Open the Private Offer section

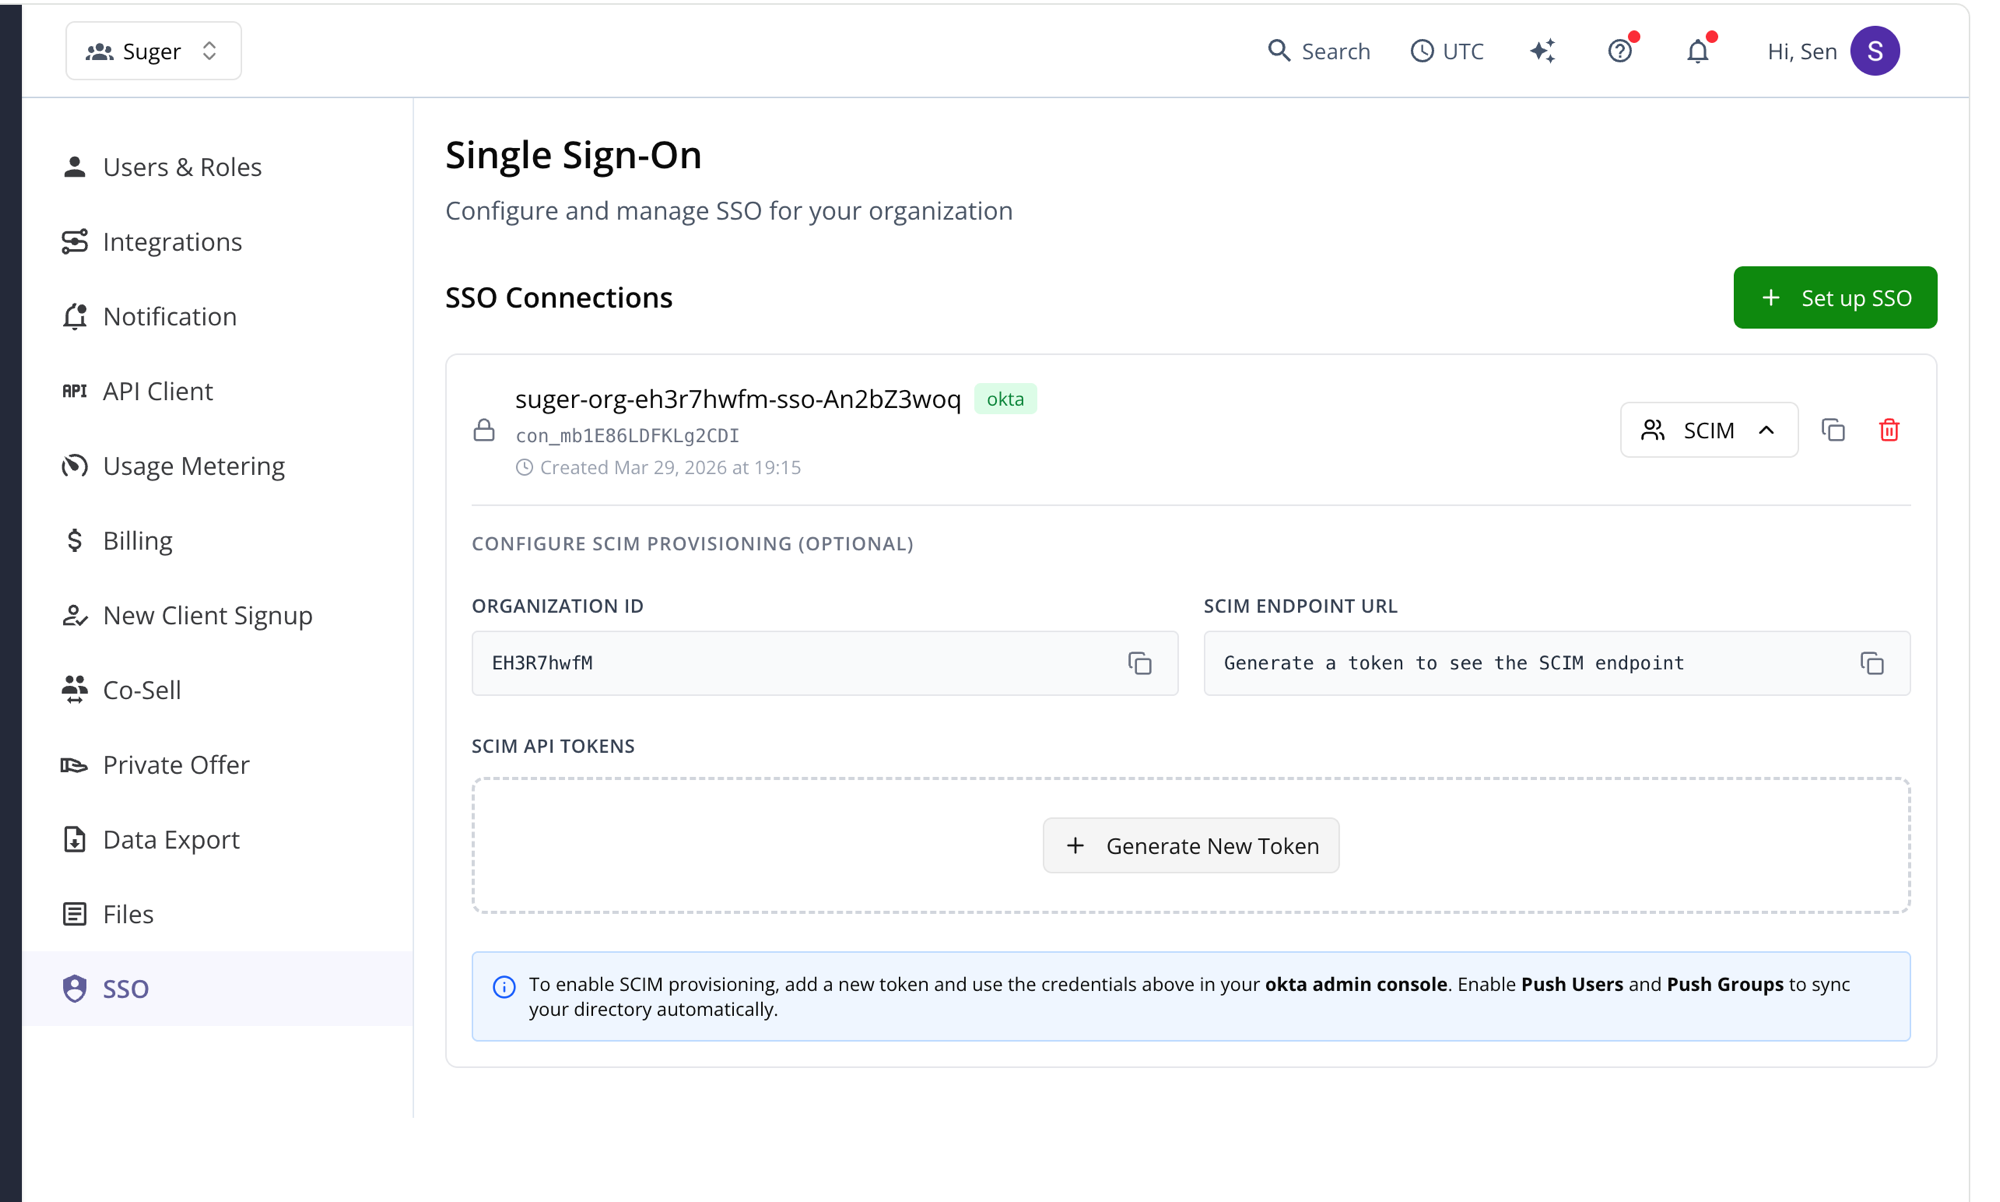click(x=176, y=765)
